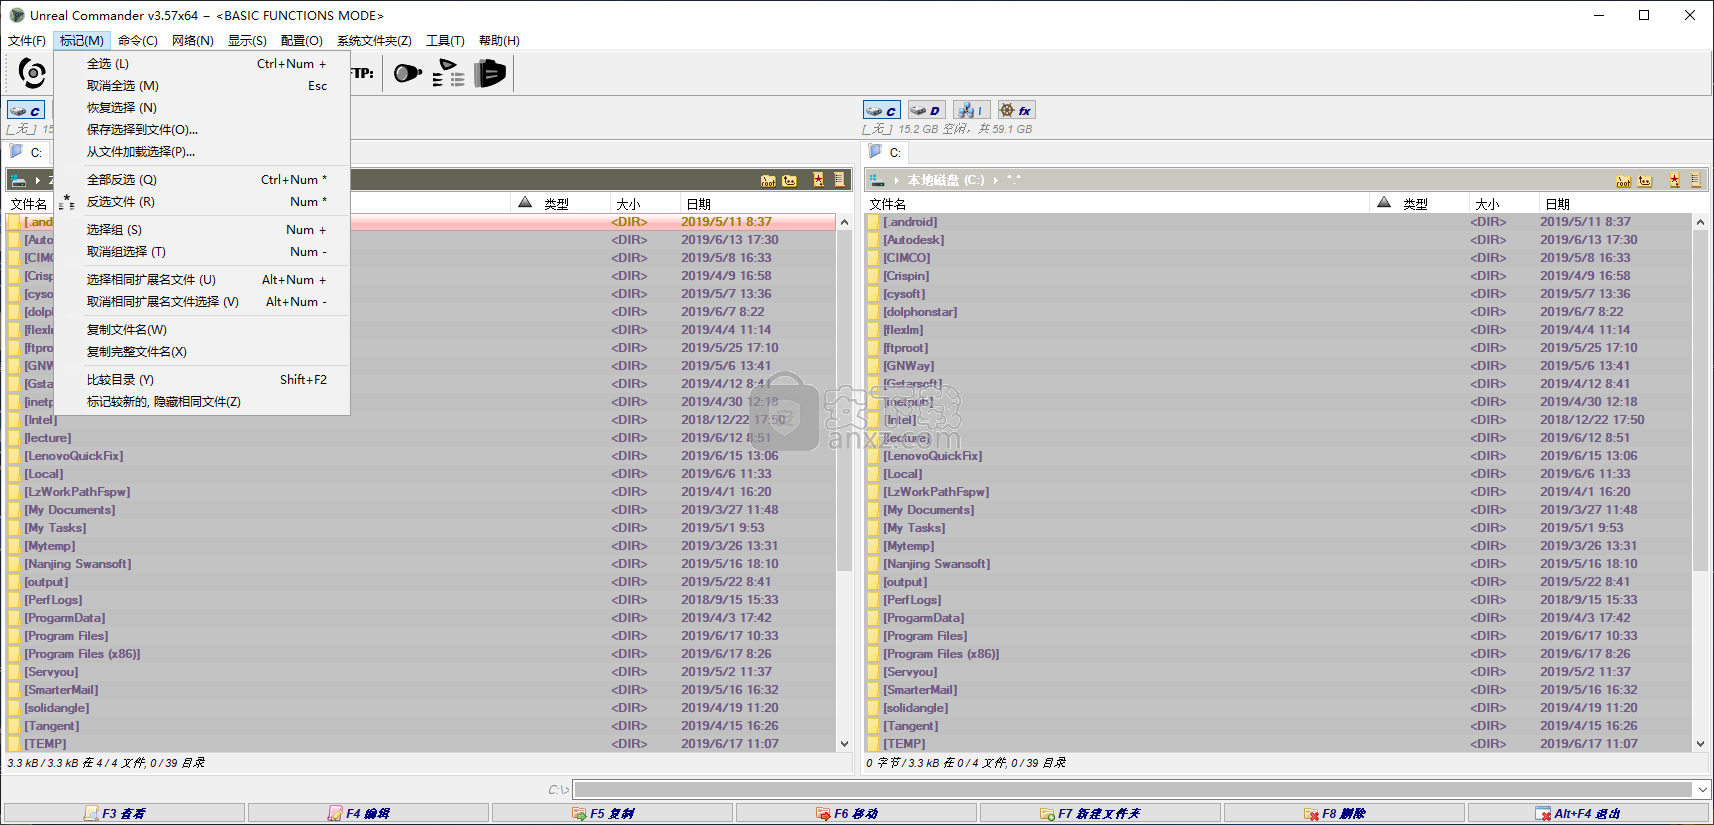Open favorites star icon in right panel
This screenshot has height=825, width=1714.
1675,181
